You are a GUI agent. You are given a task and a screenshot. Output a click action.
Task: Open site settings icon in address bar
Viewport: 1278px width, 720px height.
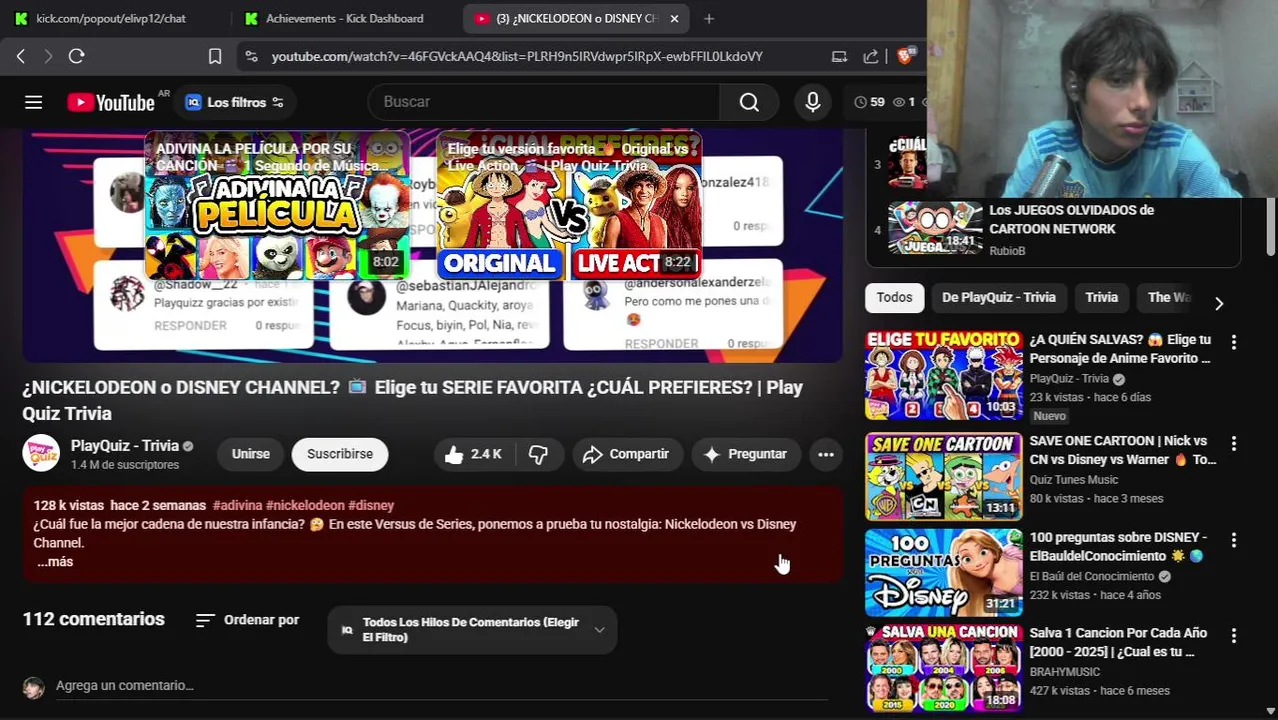point(251,57)
